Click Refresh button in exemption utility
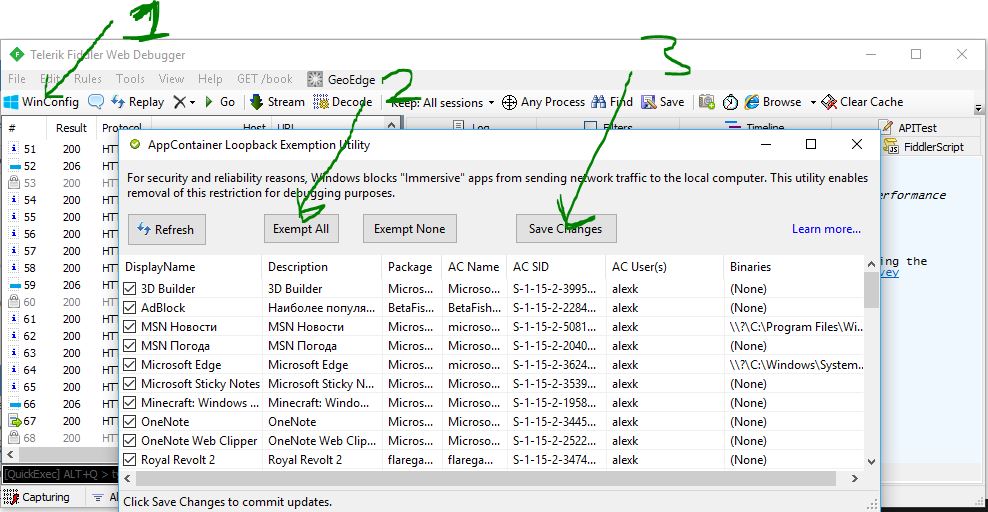Screen dimensions: 988x512 (x=167, y=229)
